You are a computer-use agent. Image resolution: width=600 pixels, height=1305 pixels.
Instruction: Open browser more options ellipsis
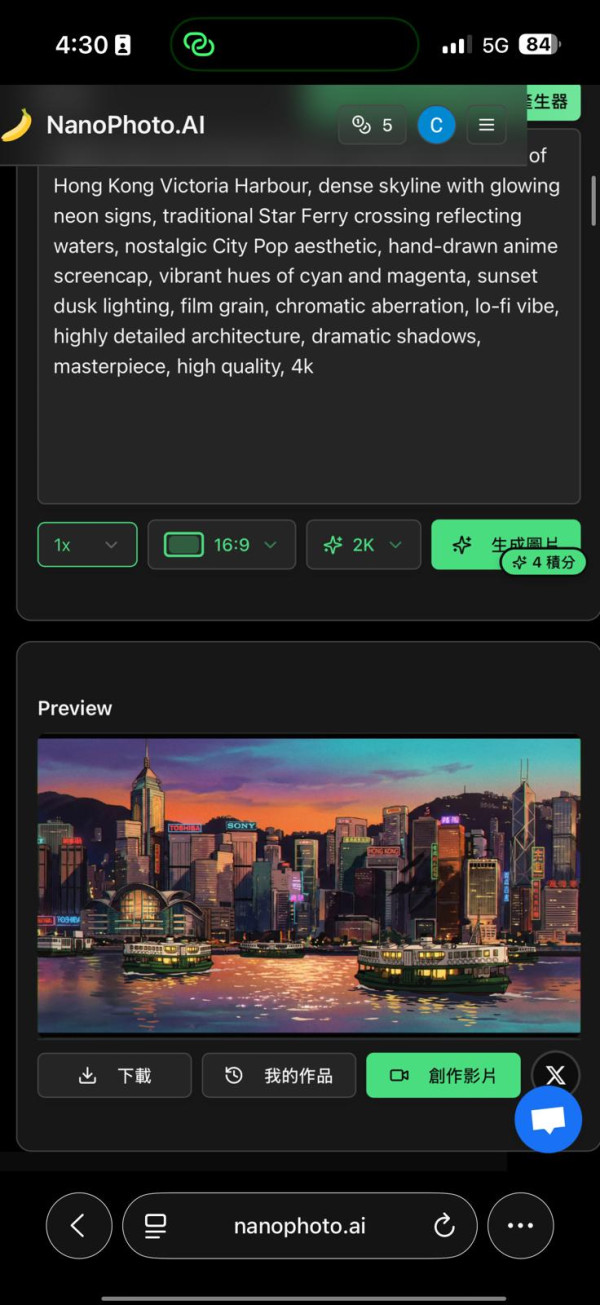[x=520, y=1225]
